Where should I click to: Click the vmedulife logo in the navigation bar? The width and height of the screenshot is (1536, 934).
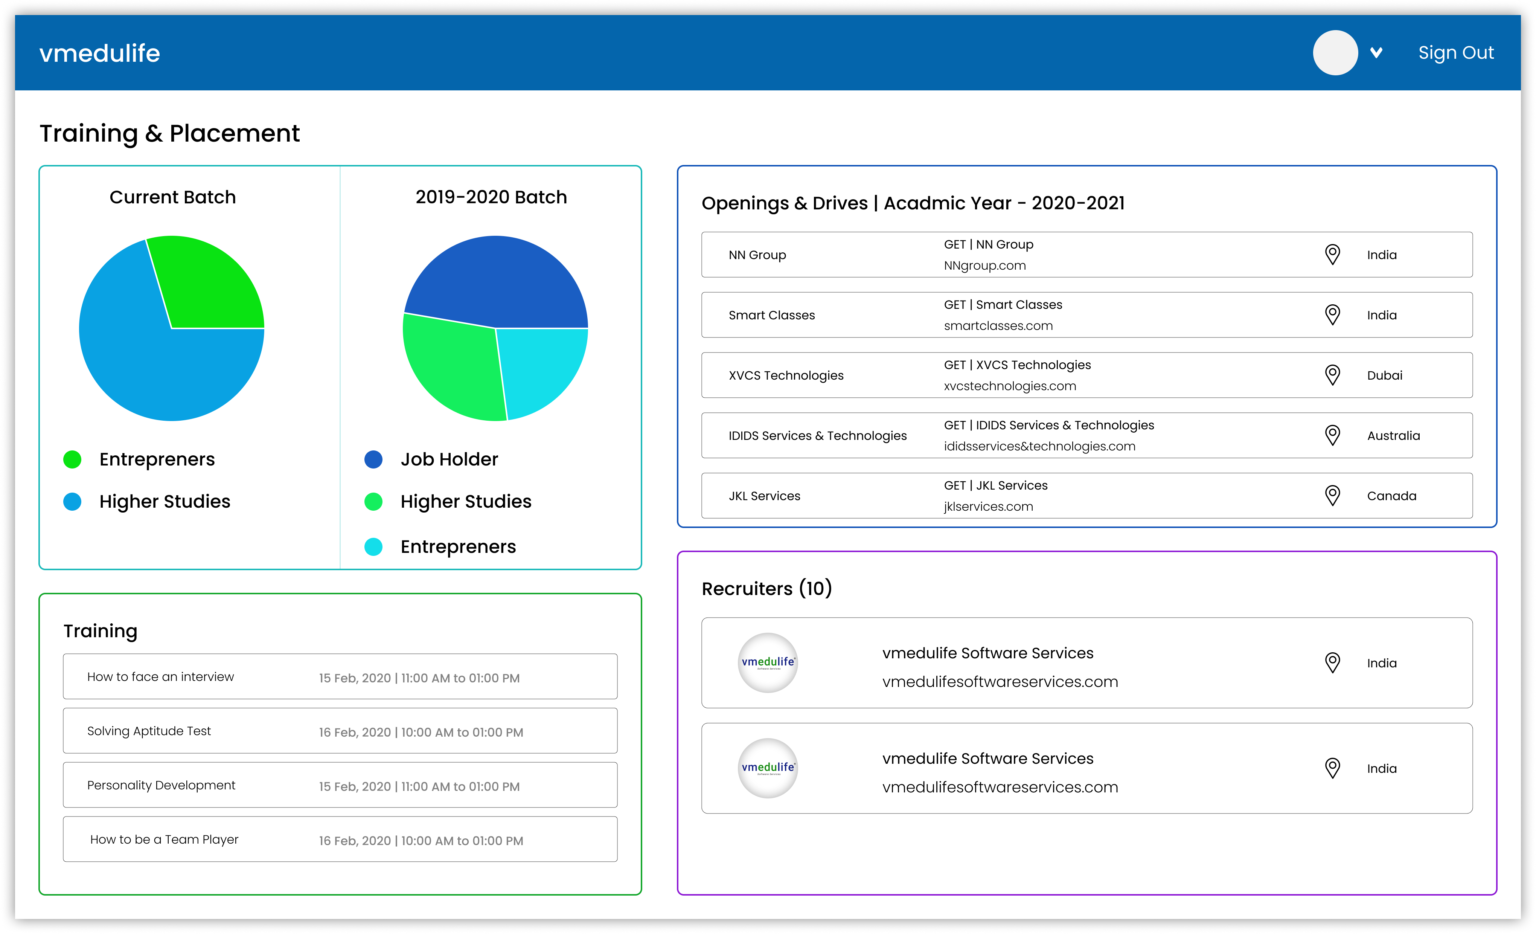[x=99, y=53]
